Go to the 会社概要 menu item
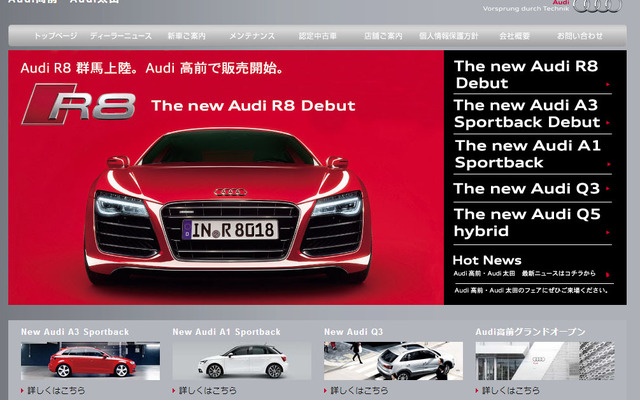 514,36
